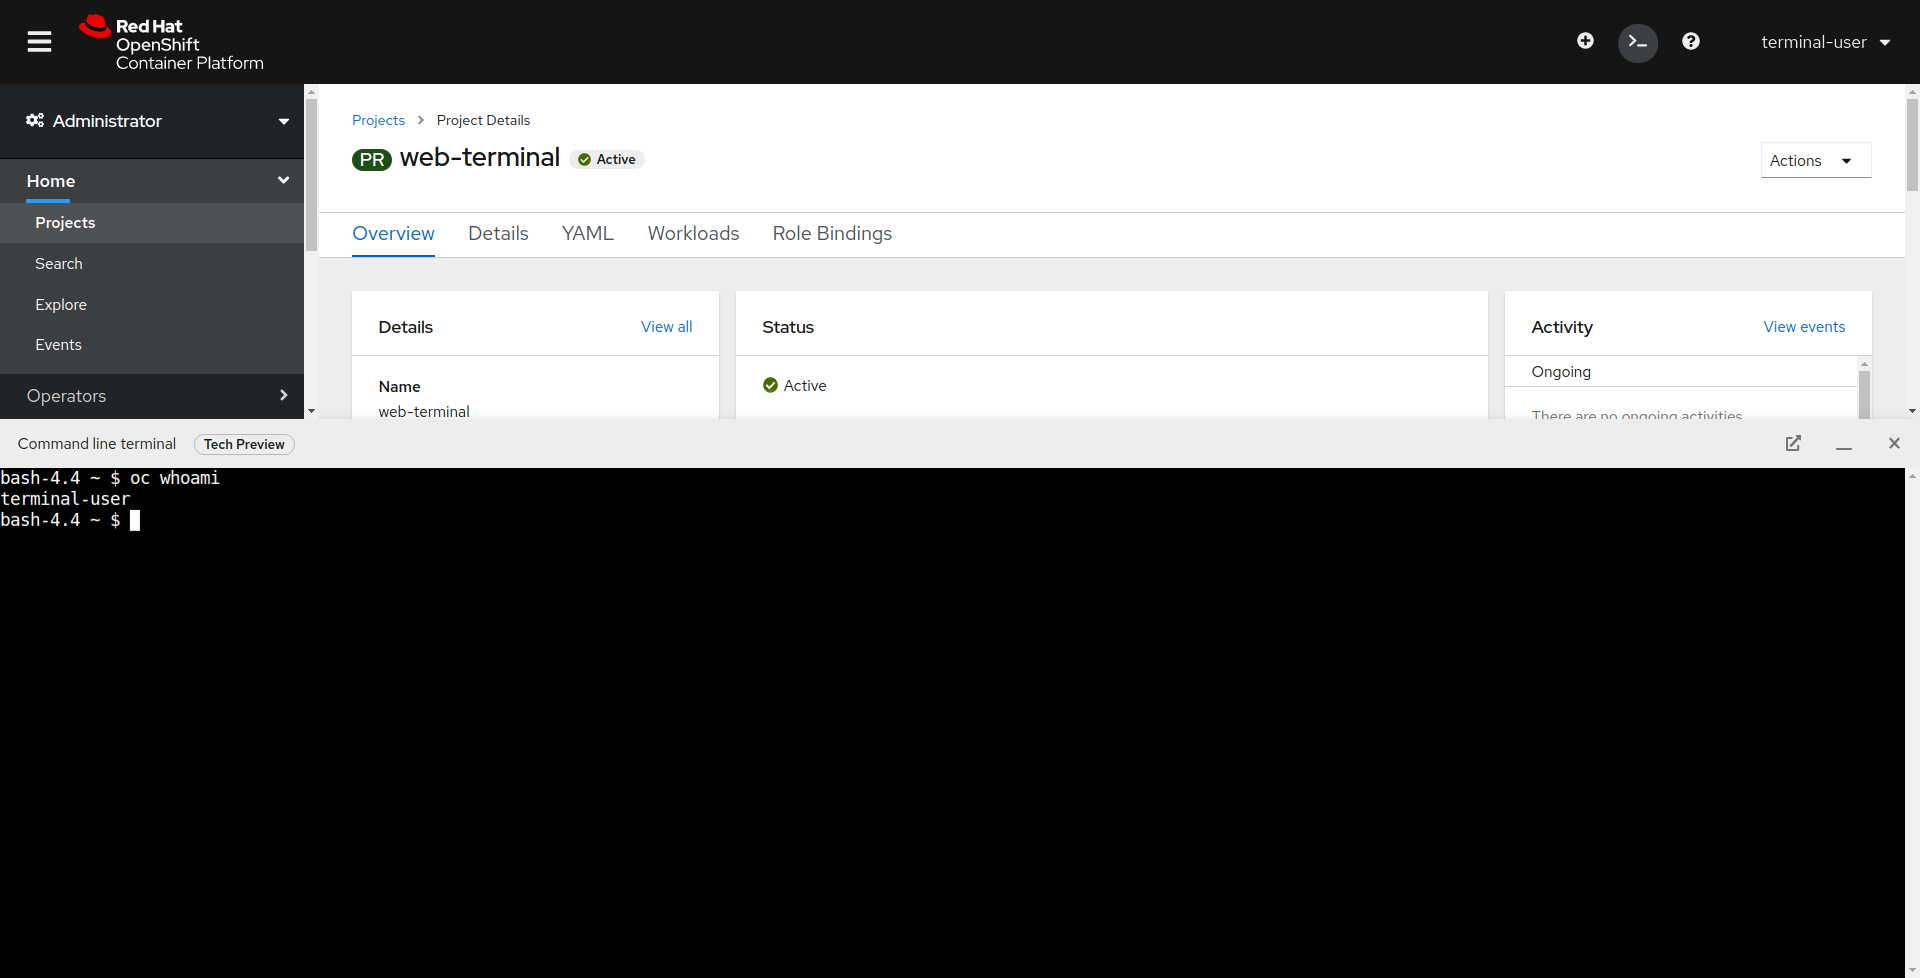The height and width of the screenshot is (978, 1920).
Task: Toggle the hamburger navigation menu
Action: click(39, 42)
